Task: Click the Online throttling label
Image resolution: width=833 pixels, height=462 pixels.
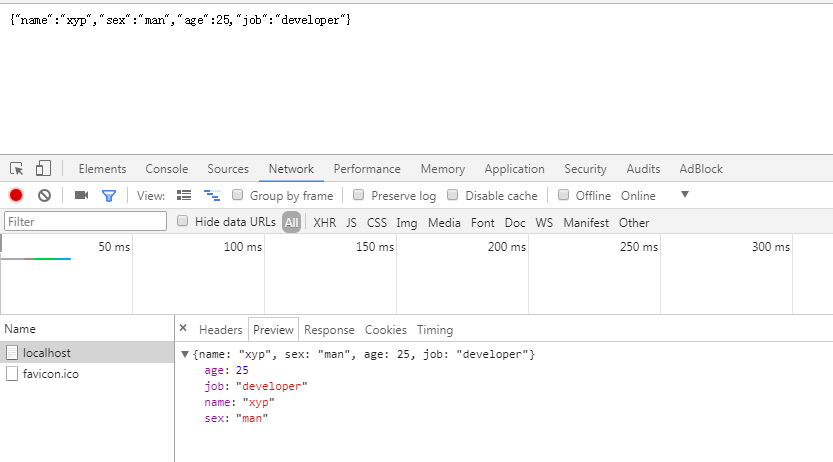Action: [x=638, y=195]
